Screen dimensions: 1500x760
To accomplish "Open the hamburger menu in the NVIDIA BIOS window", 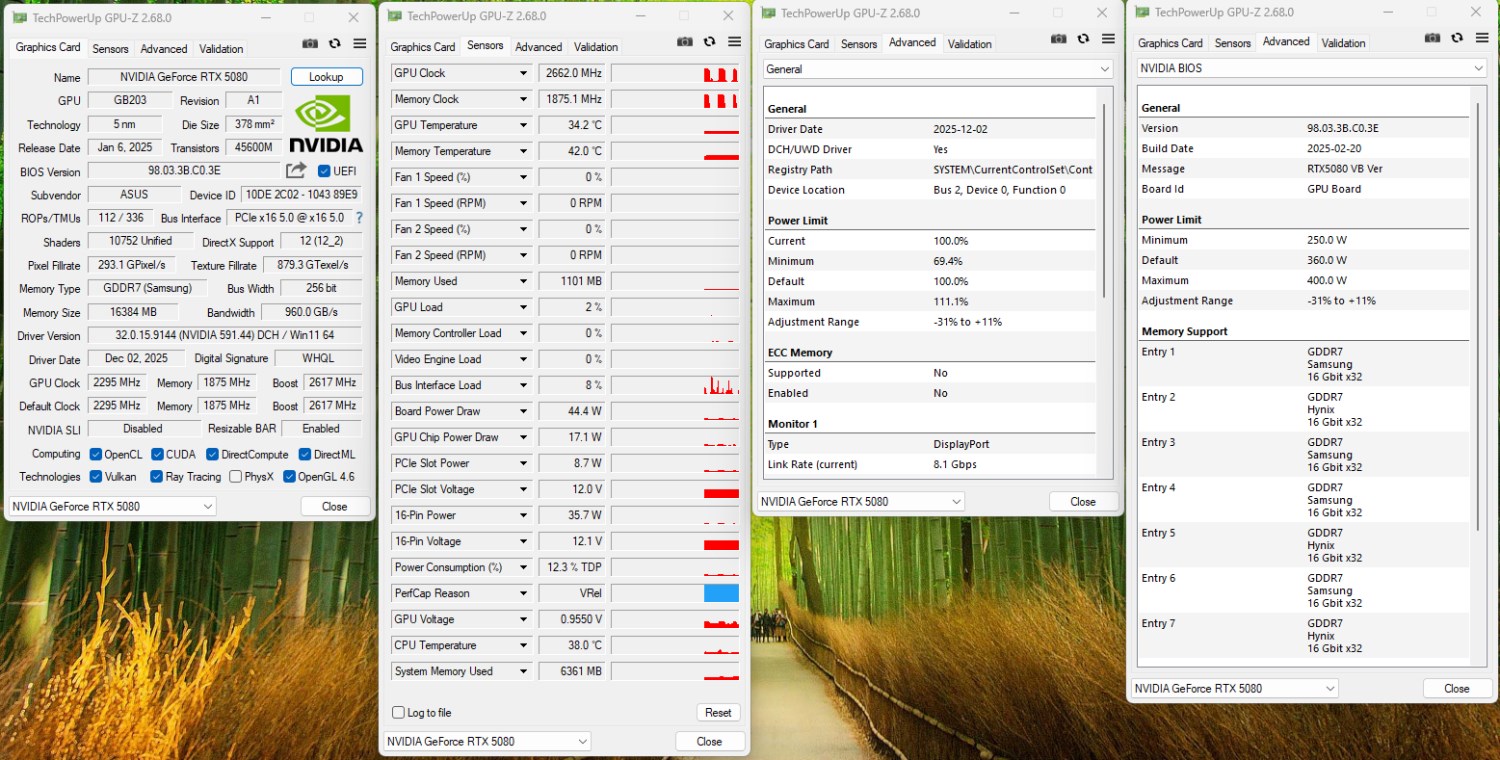I will 1483,38.
